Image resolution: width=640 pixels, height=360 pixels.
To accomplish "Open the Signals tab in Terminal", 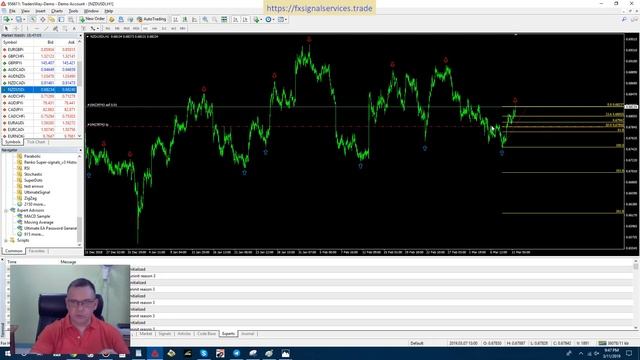I will 165,333.
